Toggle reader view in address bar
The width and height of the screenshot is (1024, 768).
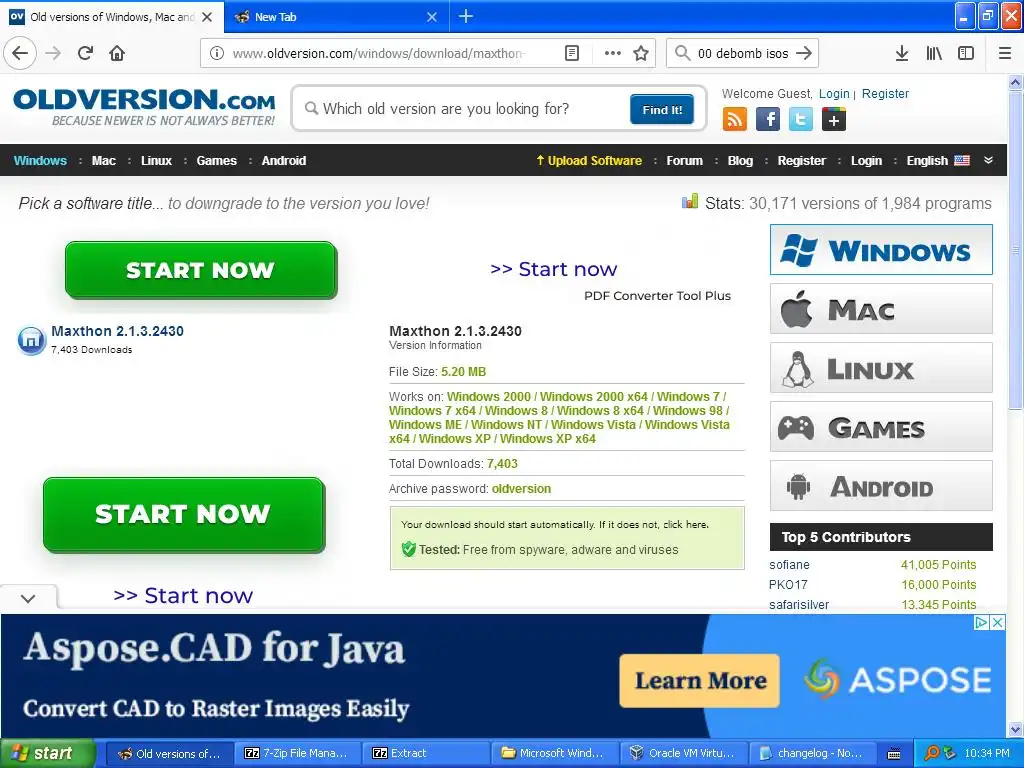[572, 53]
